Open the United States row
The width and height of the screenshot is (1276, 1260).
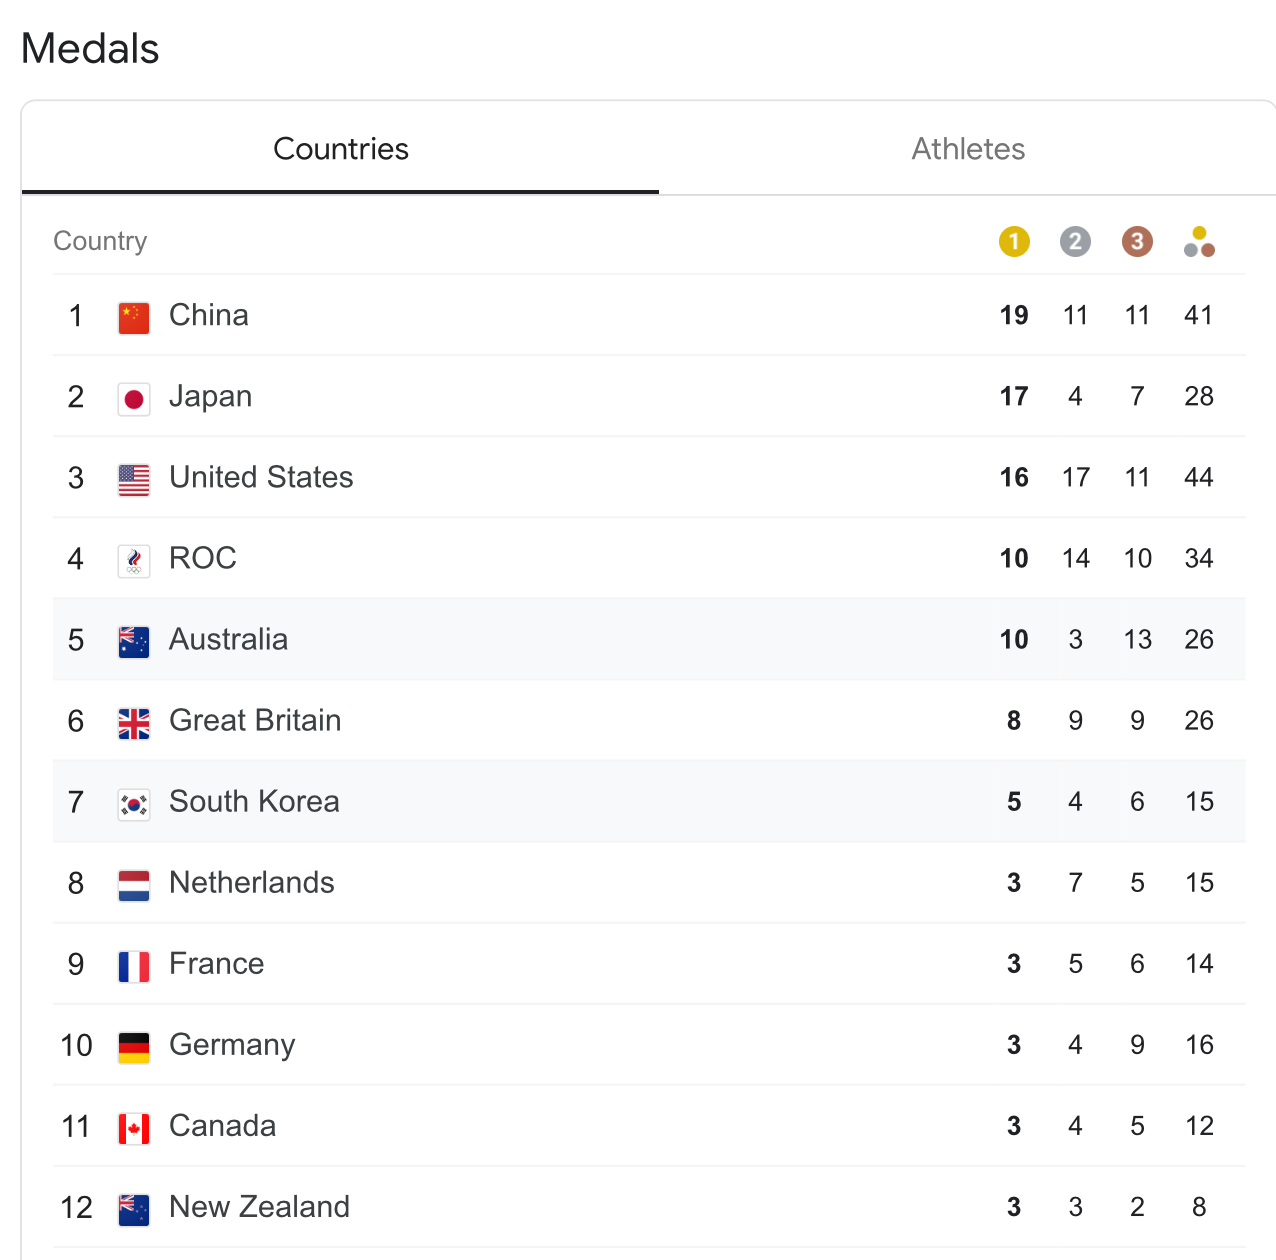coord(649,477)
